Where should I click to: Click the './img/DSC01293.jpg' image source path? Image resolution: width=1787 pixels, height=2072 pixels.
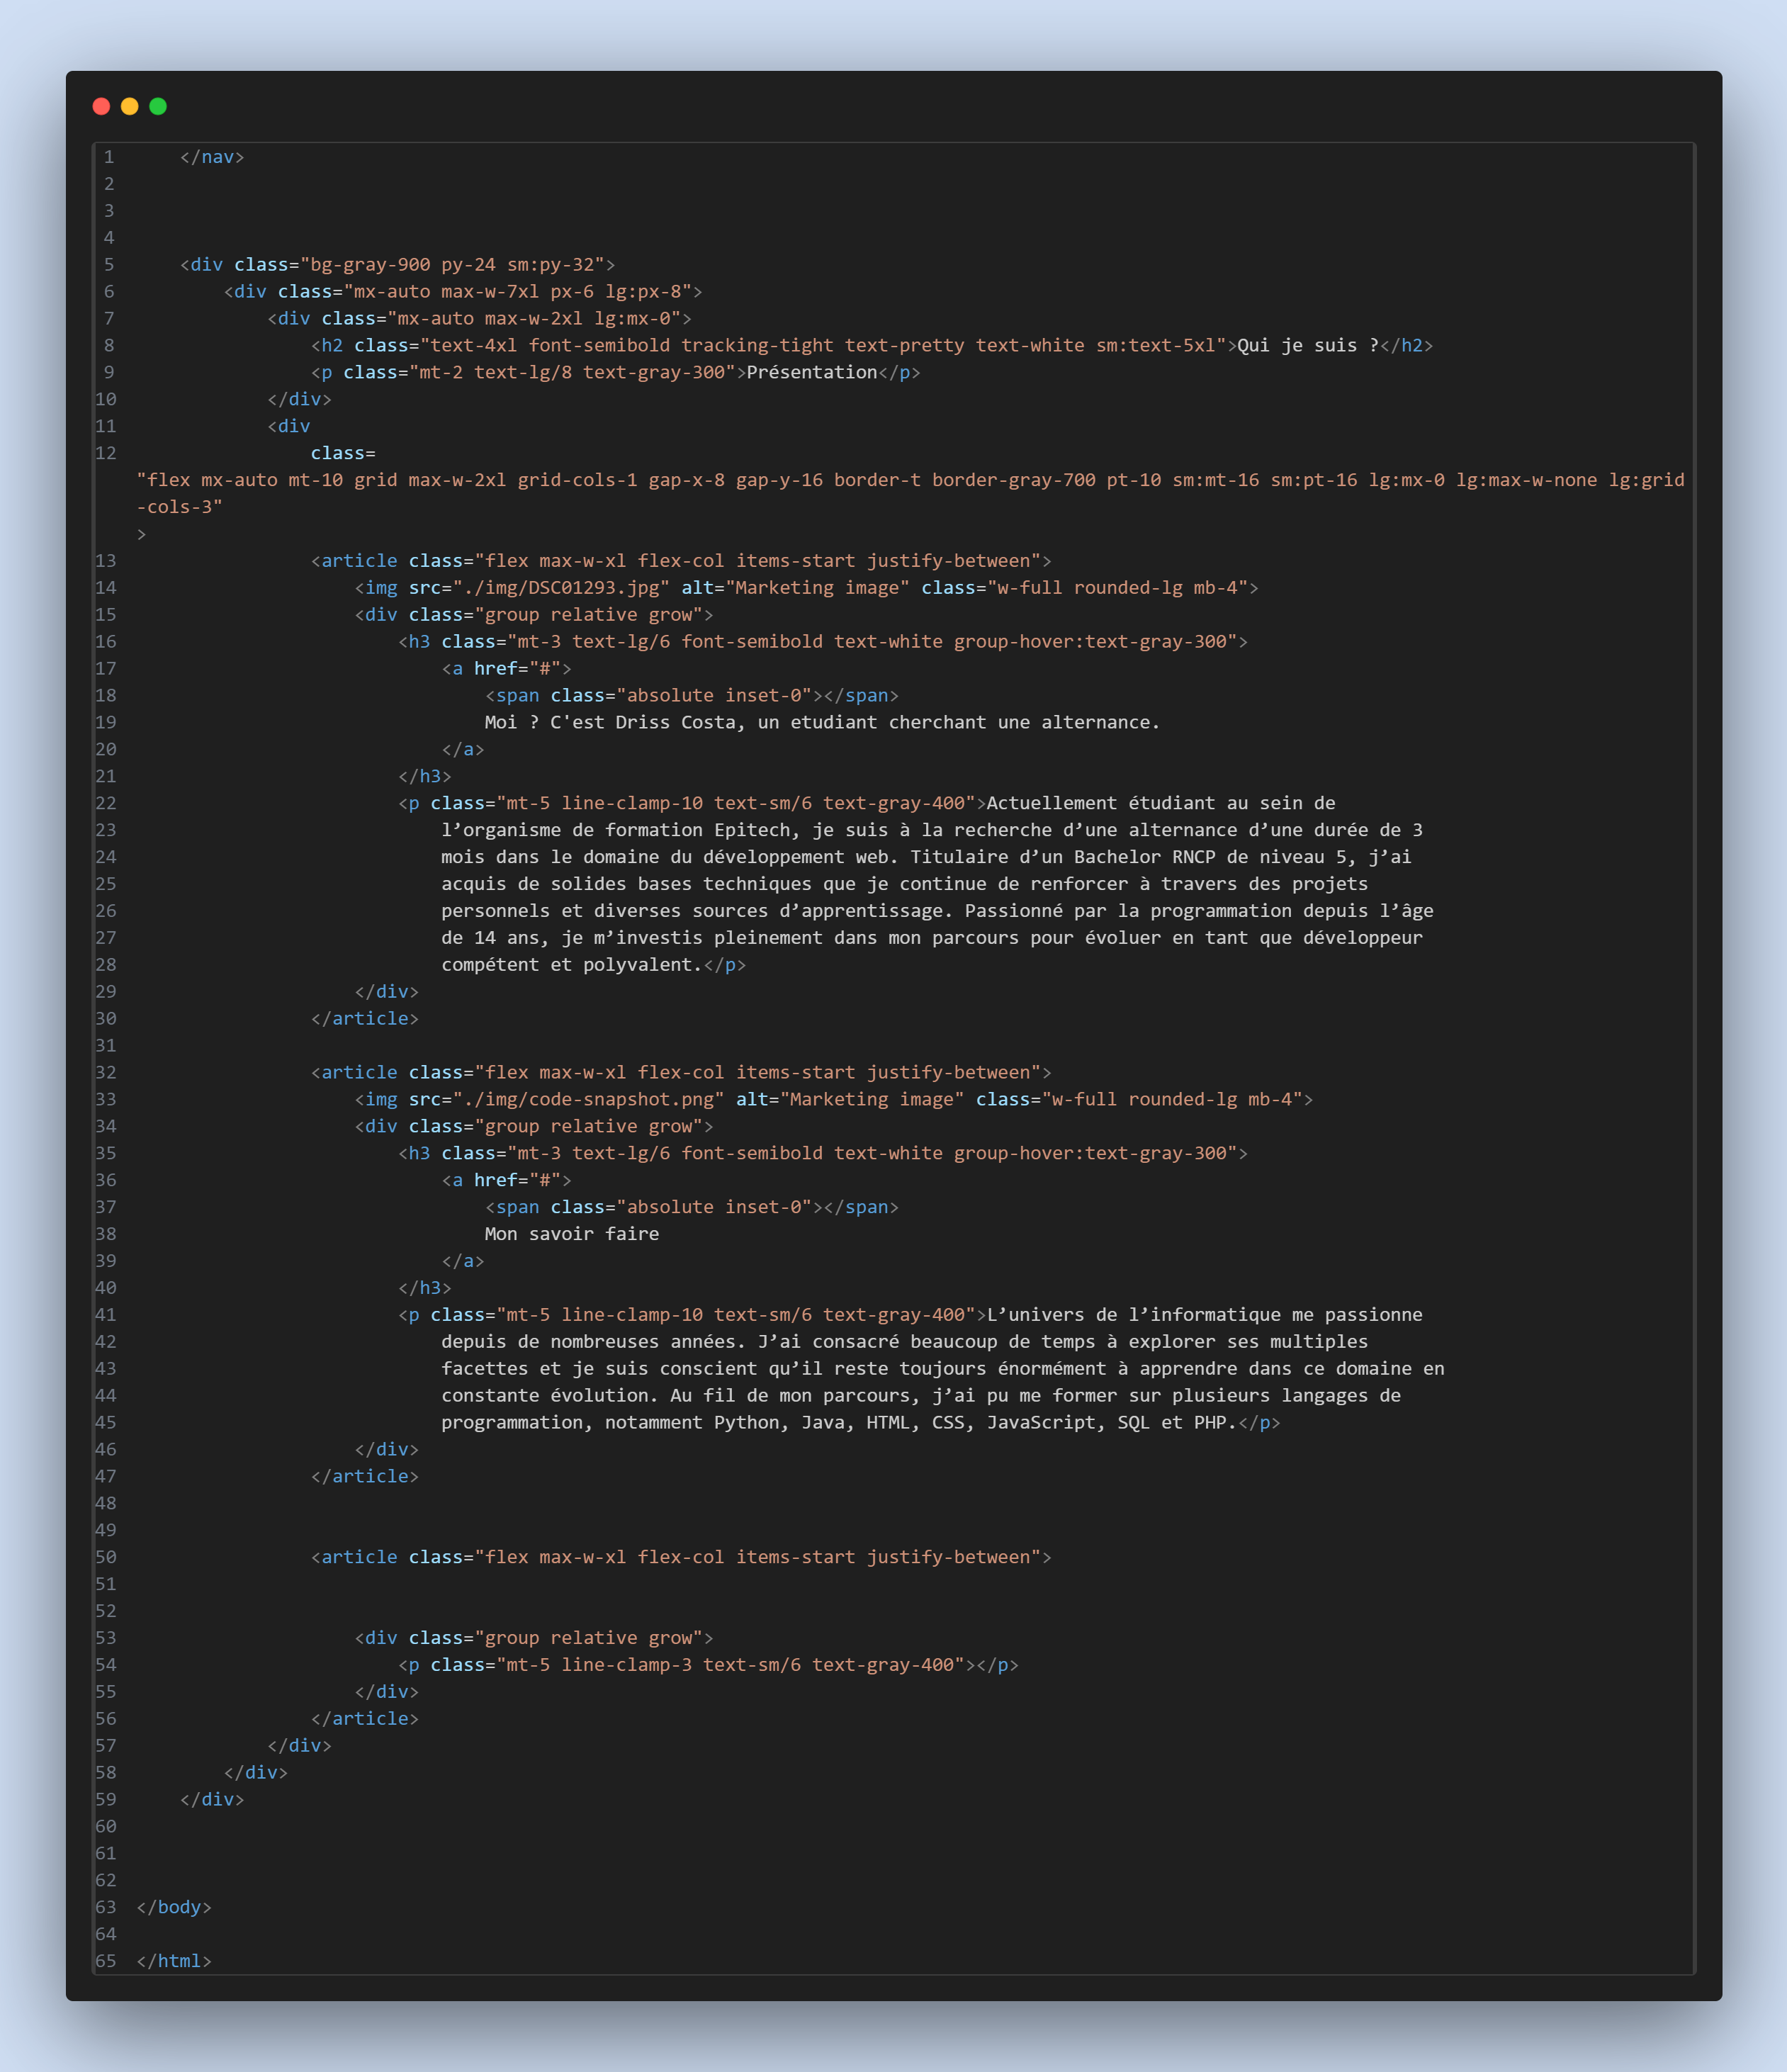(x=561, y=587)
